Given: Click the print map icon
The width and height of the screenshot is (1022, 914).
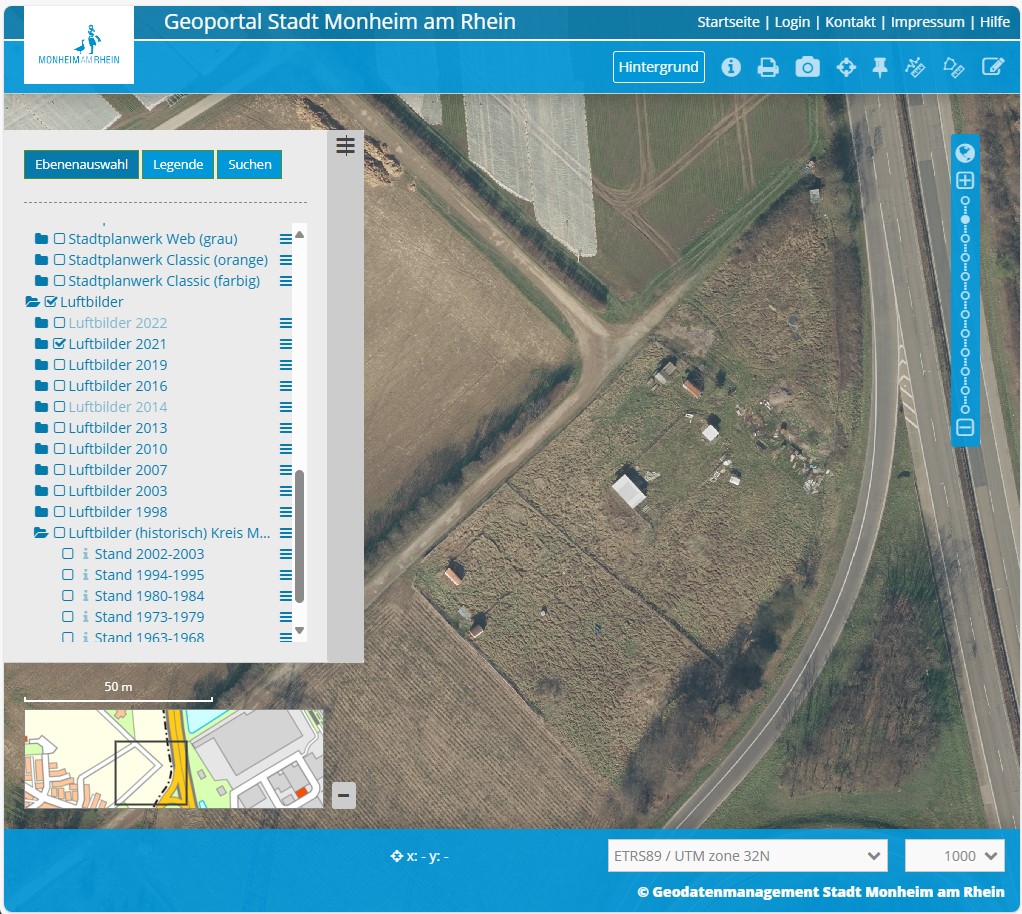Looking at the screenshot, I should pyautogui.click(x=768, y=67).
